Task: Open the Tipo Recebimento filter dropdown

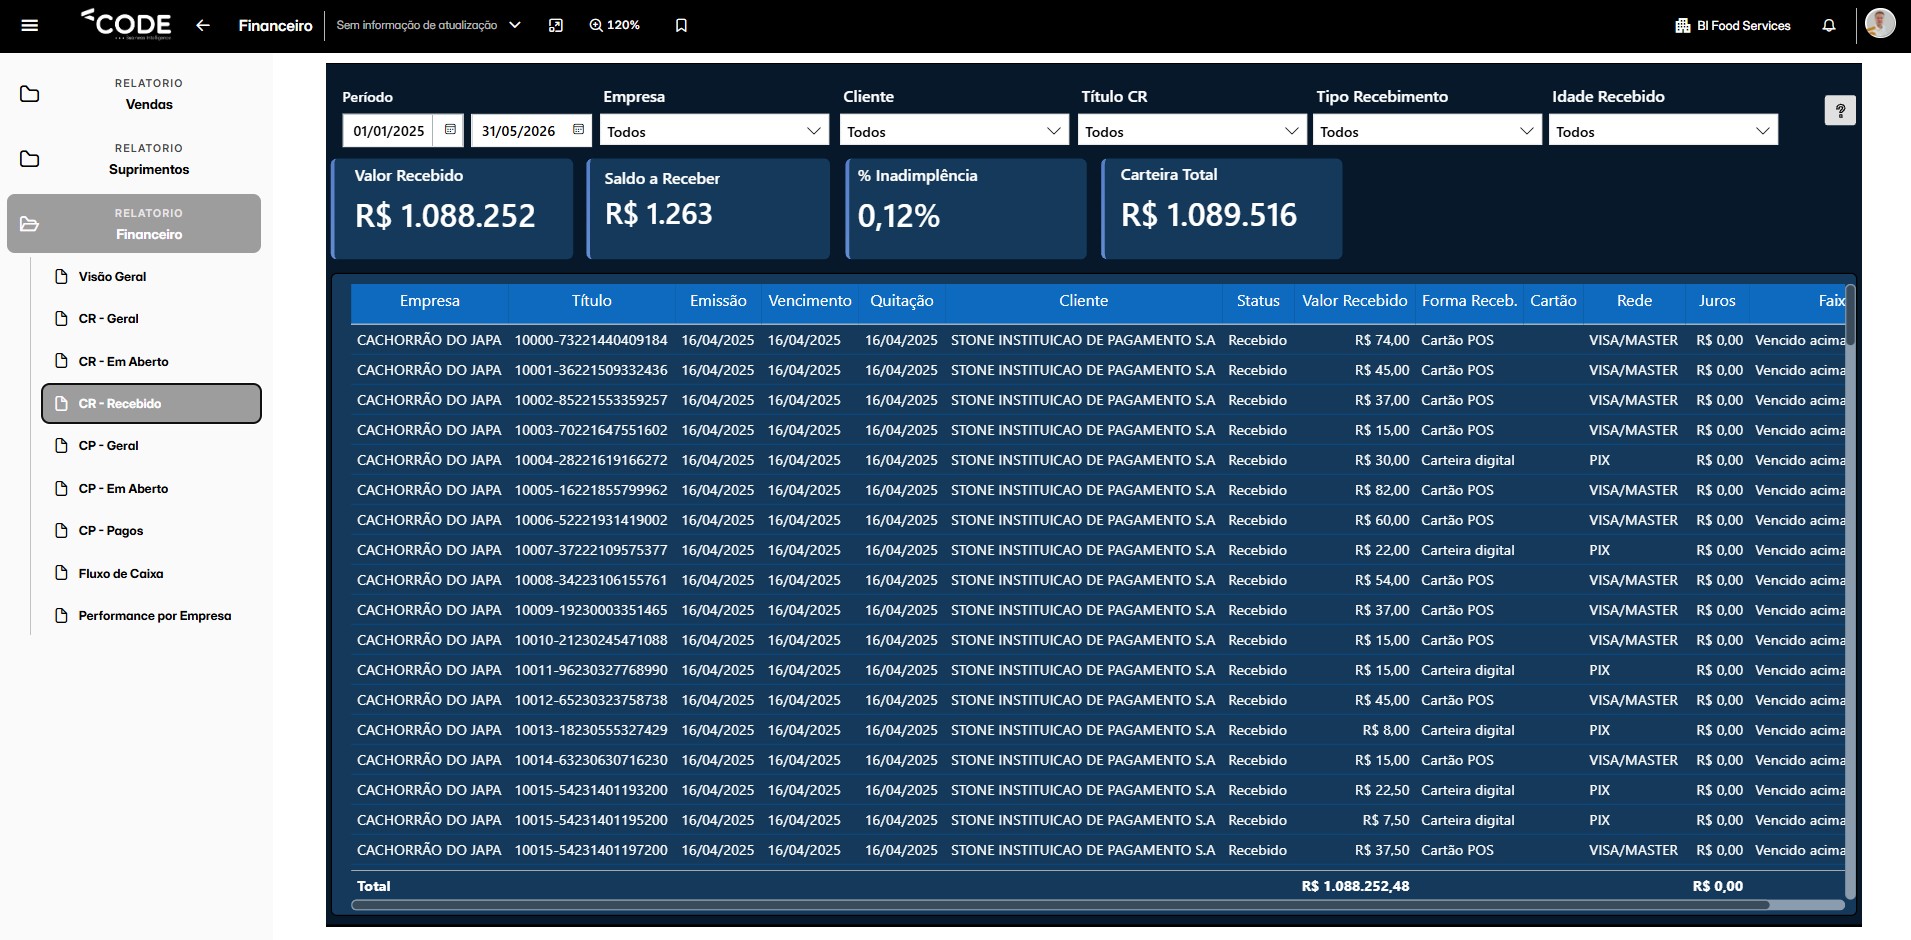Action: [x=1427, y=131]
